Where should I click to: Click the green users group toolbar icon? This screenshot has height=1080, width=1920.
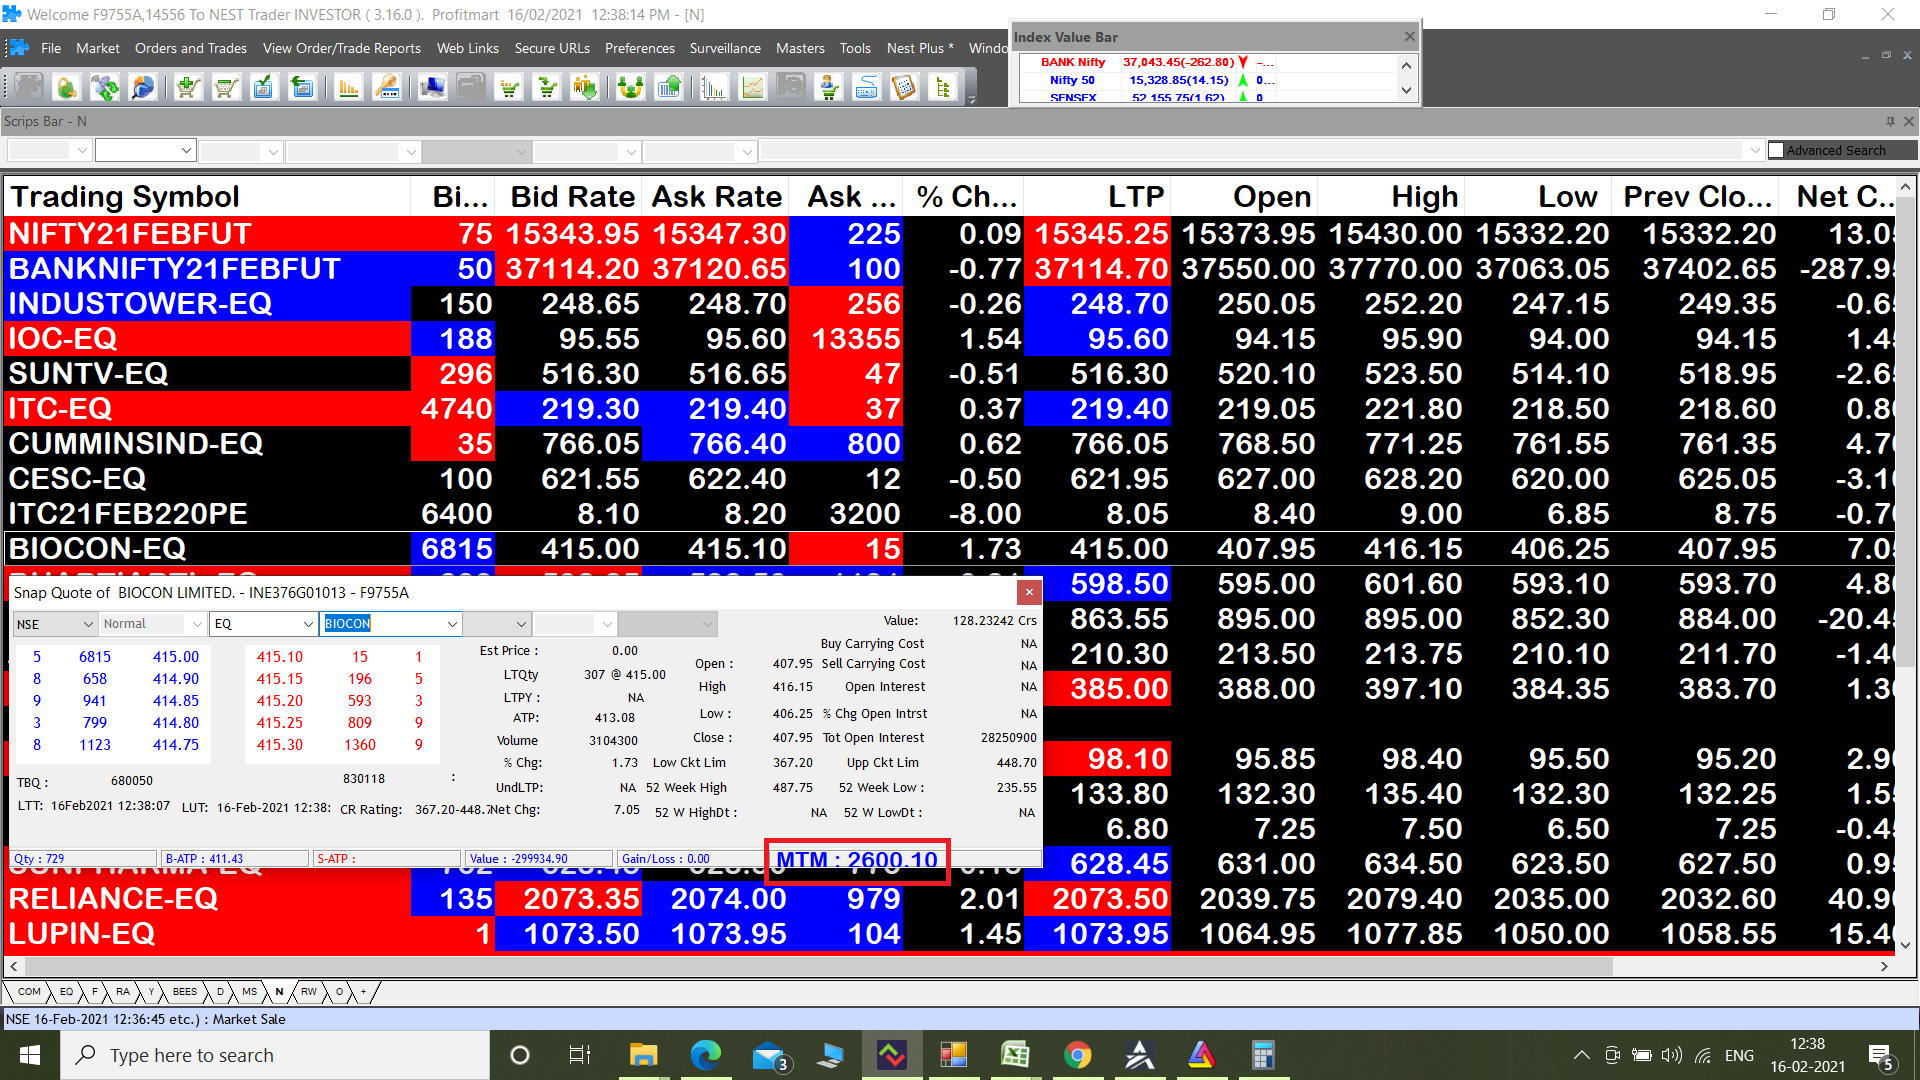[630, 88]
